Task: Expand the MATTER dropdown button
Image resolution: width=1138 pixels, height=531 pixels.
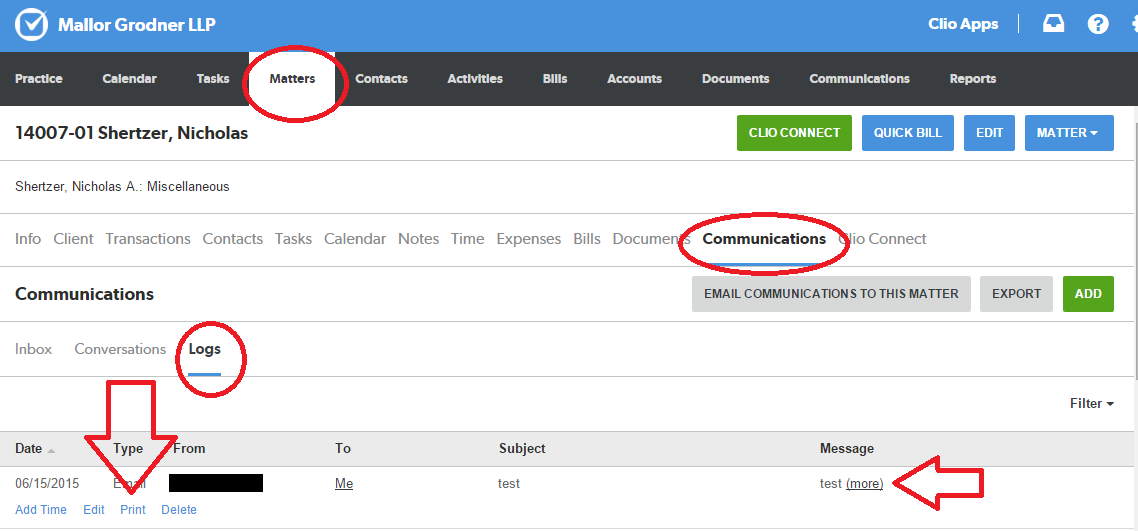Action: (1069, 133)
